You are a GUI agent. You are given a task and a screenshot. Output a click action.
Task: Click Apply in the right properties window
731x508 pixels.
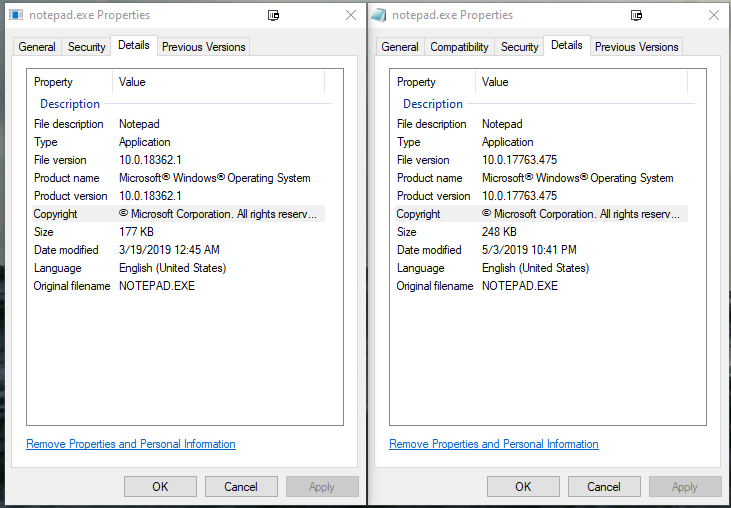pos(685,487)
